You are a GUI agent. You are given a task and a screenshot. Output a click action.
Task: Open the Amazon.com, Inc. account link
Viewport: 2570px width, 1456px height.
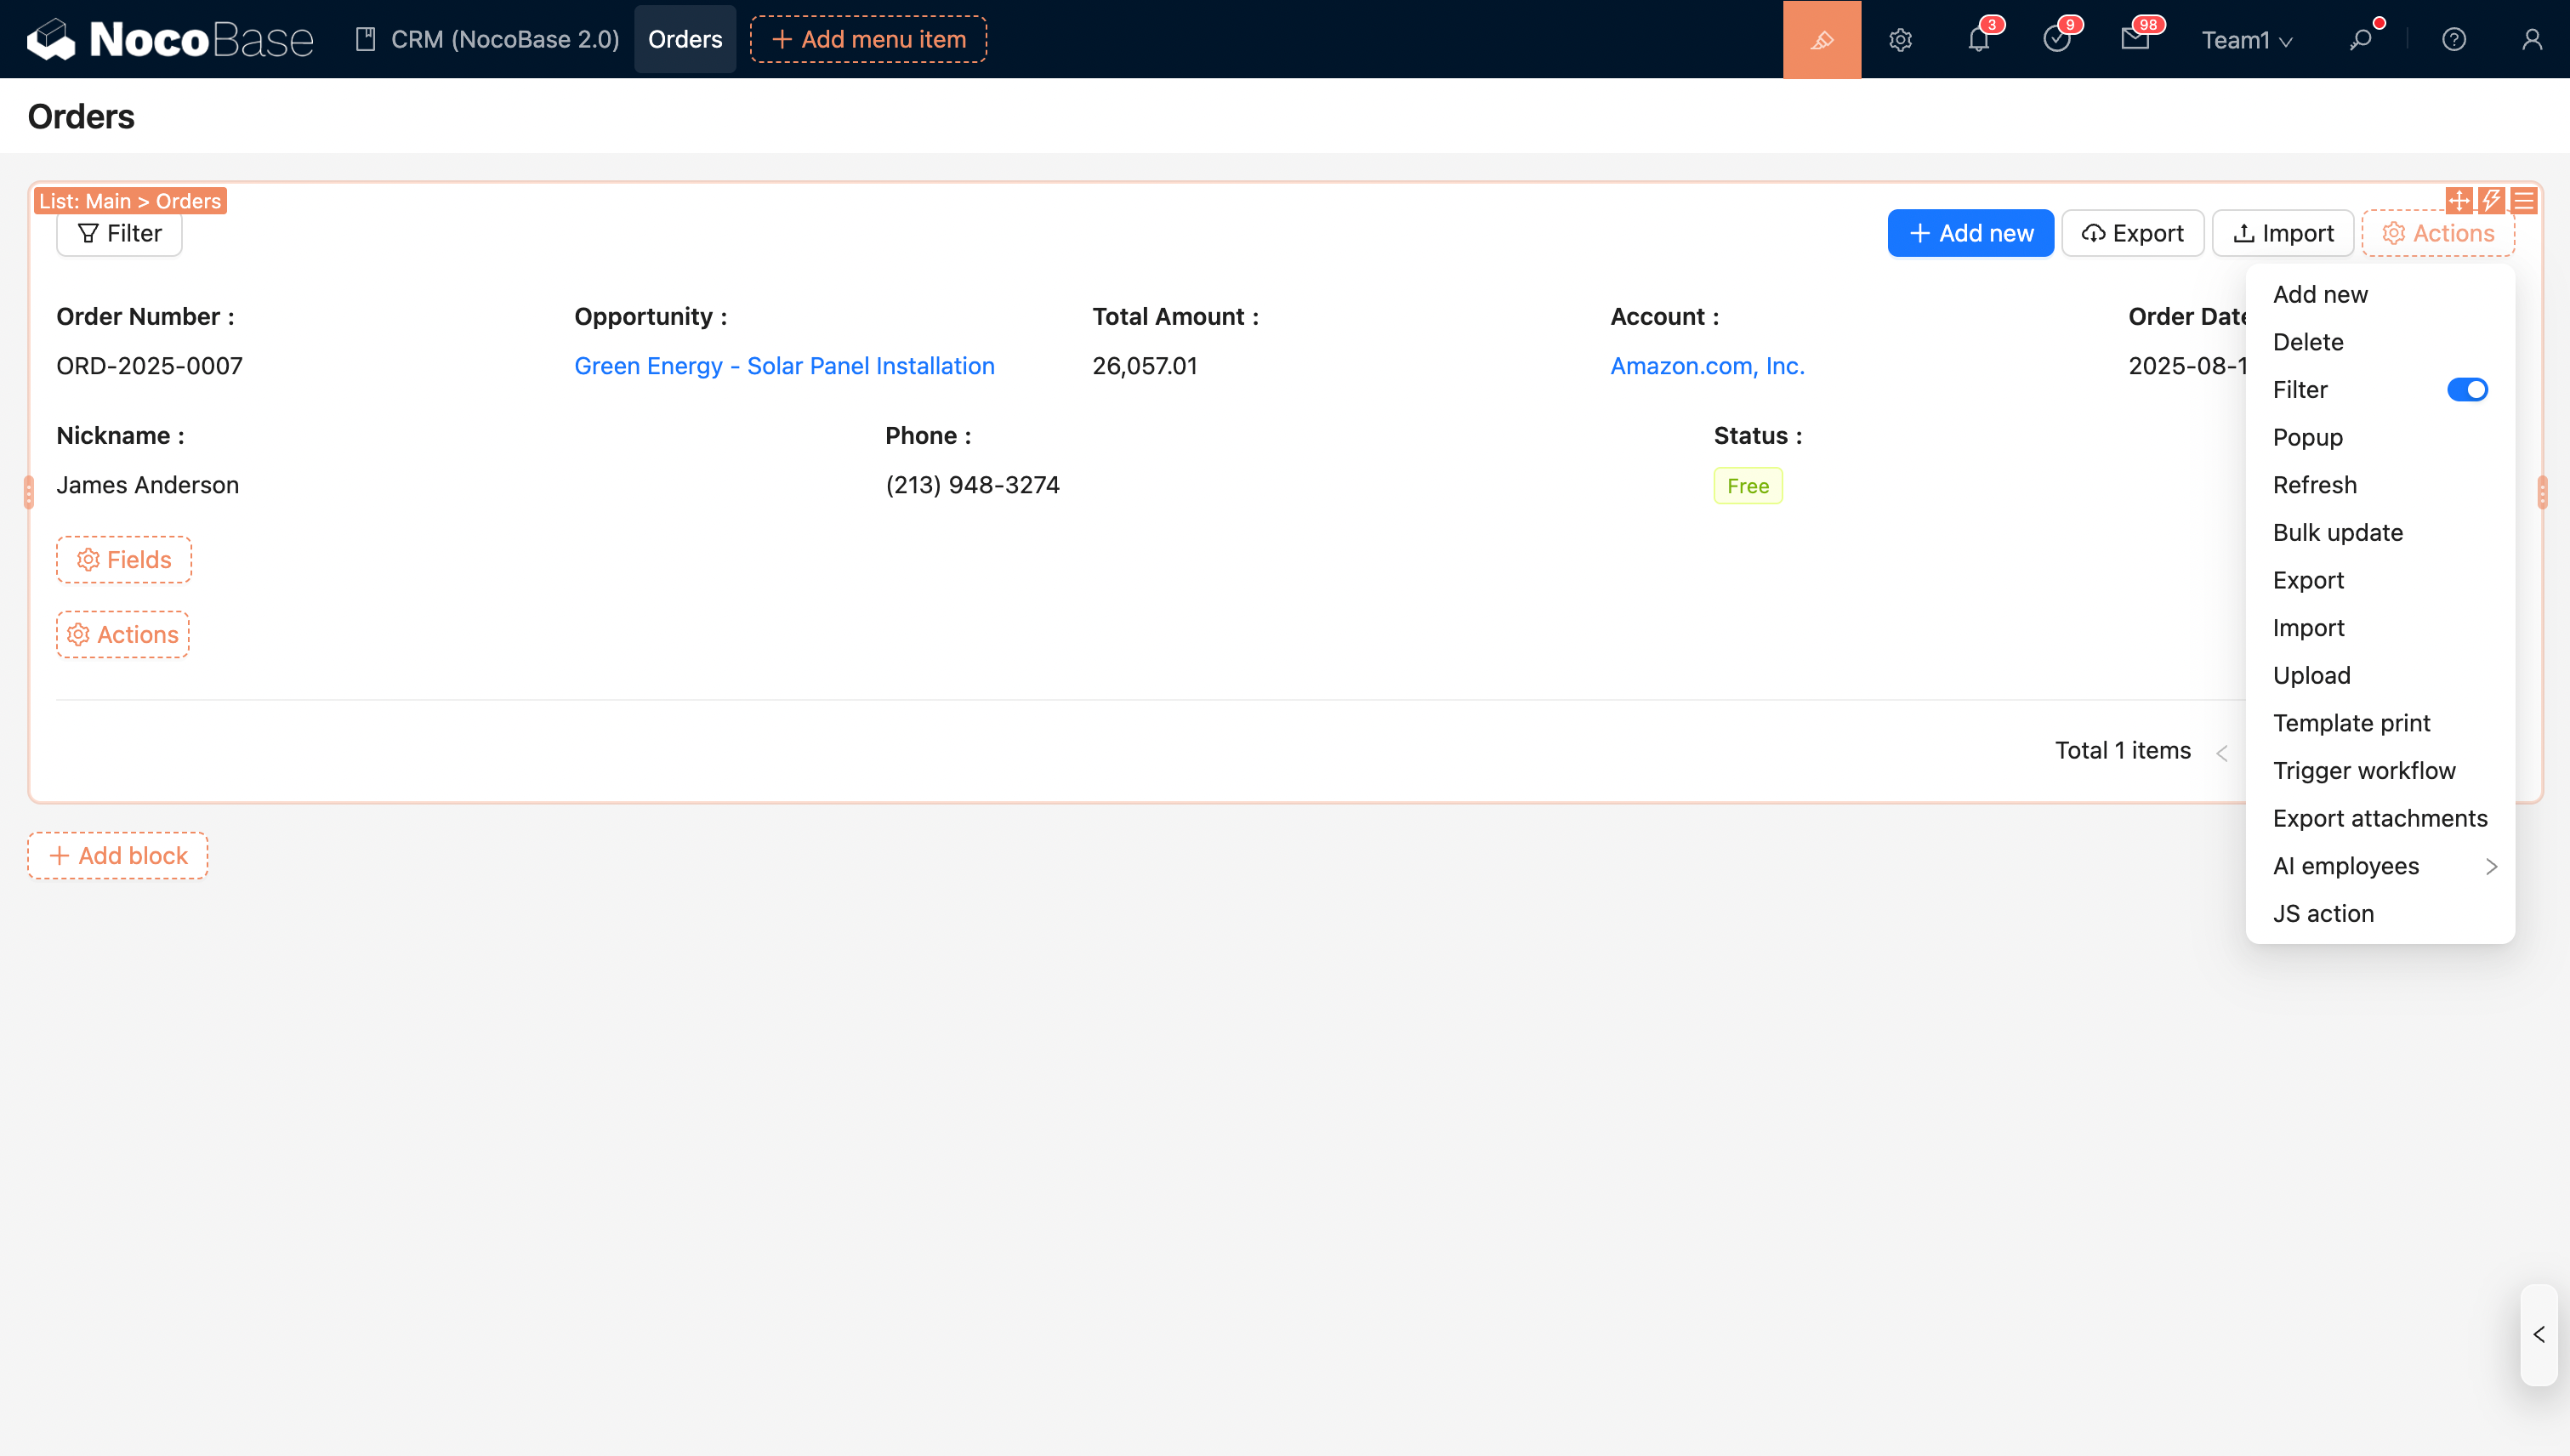click(x=1707, y=366)
